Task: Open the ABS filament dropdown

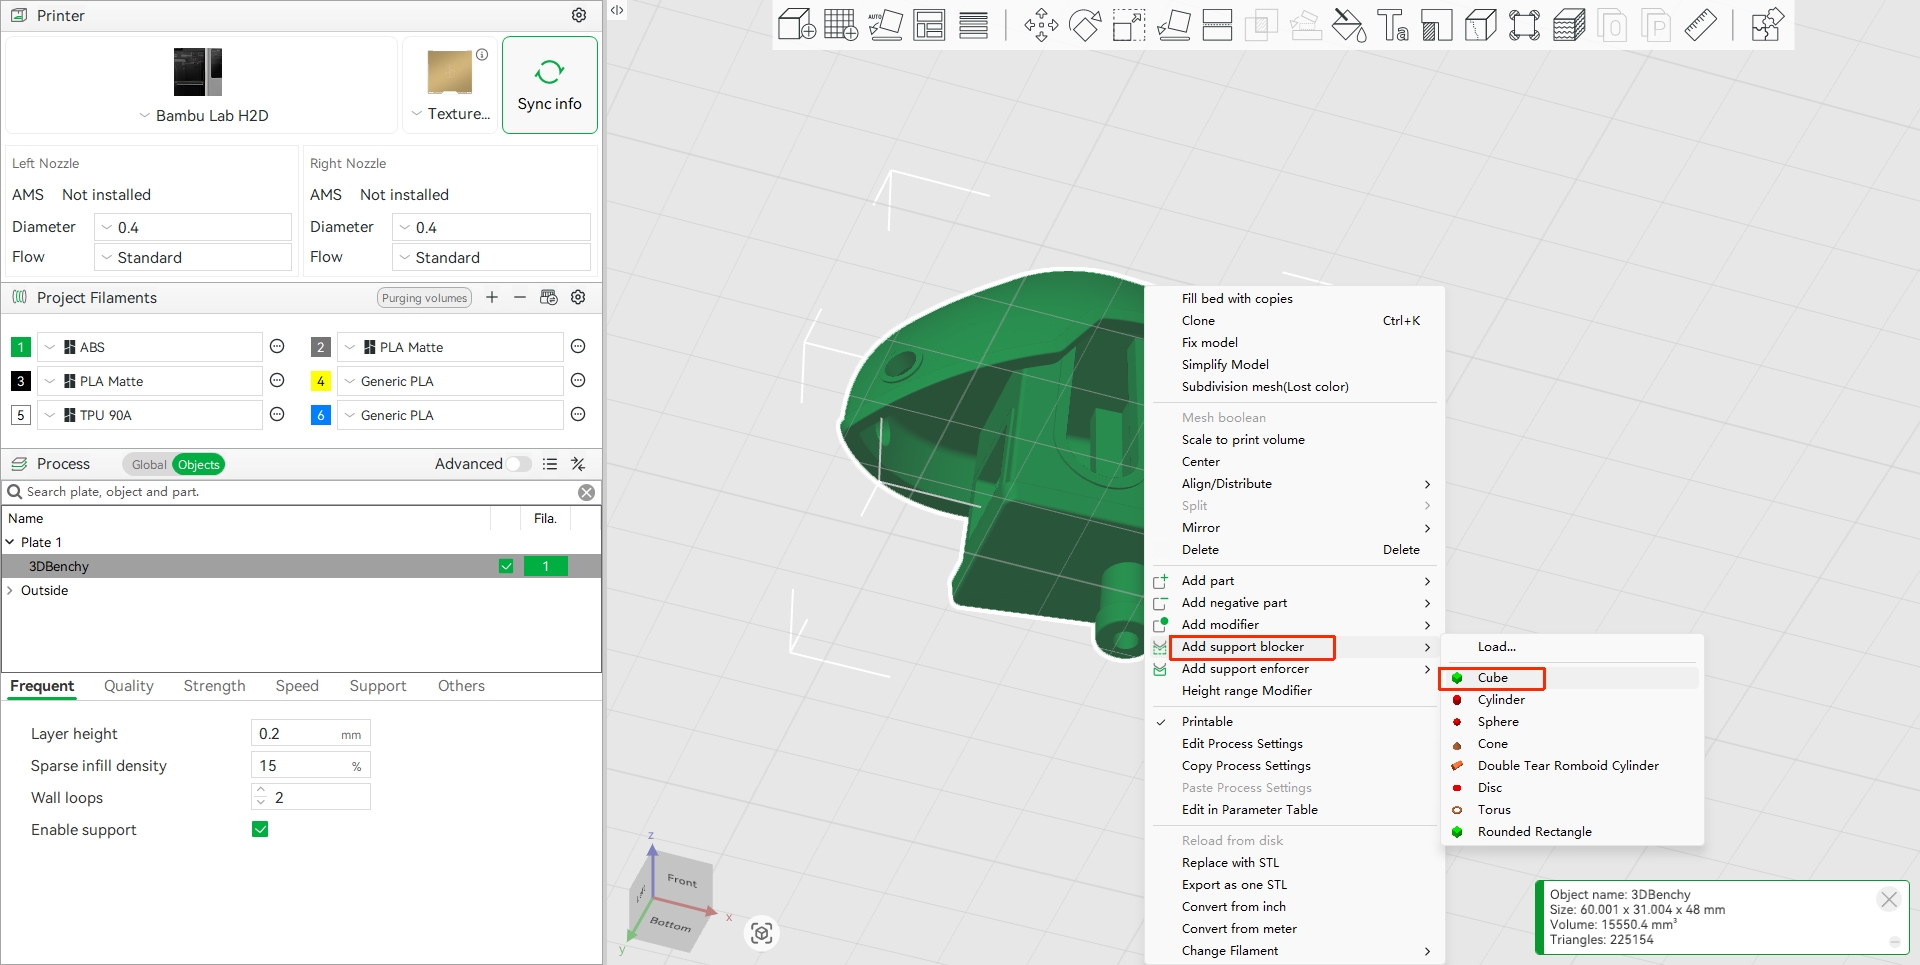Action: (150, 347)
